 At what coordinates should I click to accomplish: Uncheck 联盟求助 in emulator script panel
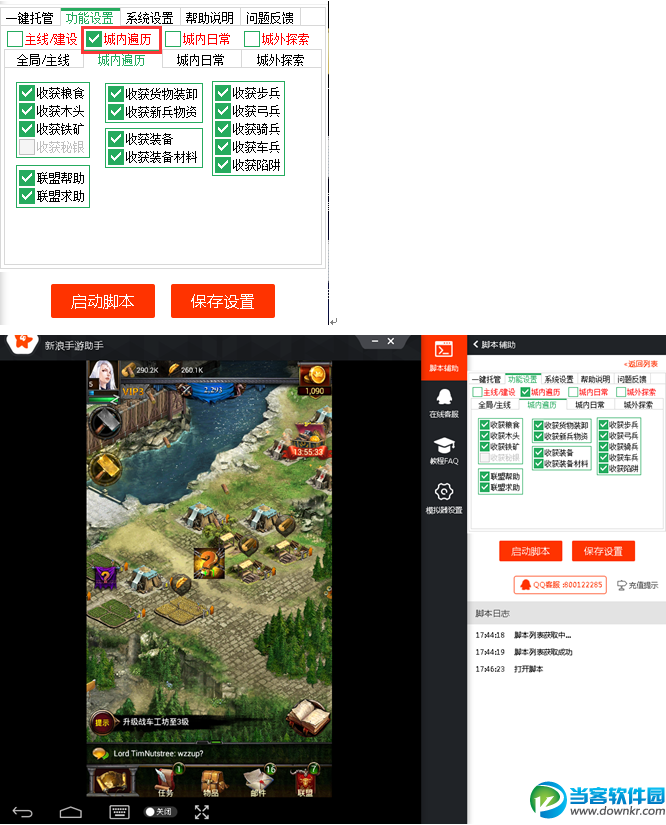[485, 487]
